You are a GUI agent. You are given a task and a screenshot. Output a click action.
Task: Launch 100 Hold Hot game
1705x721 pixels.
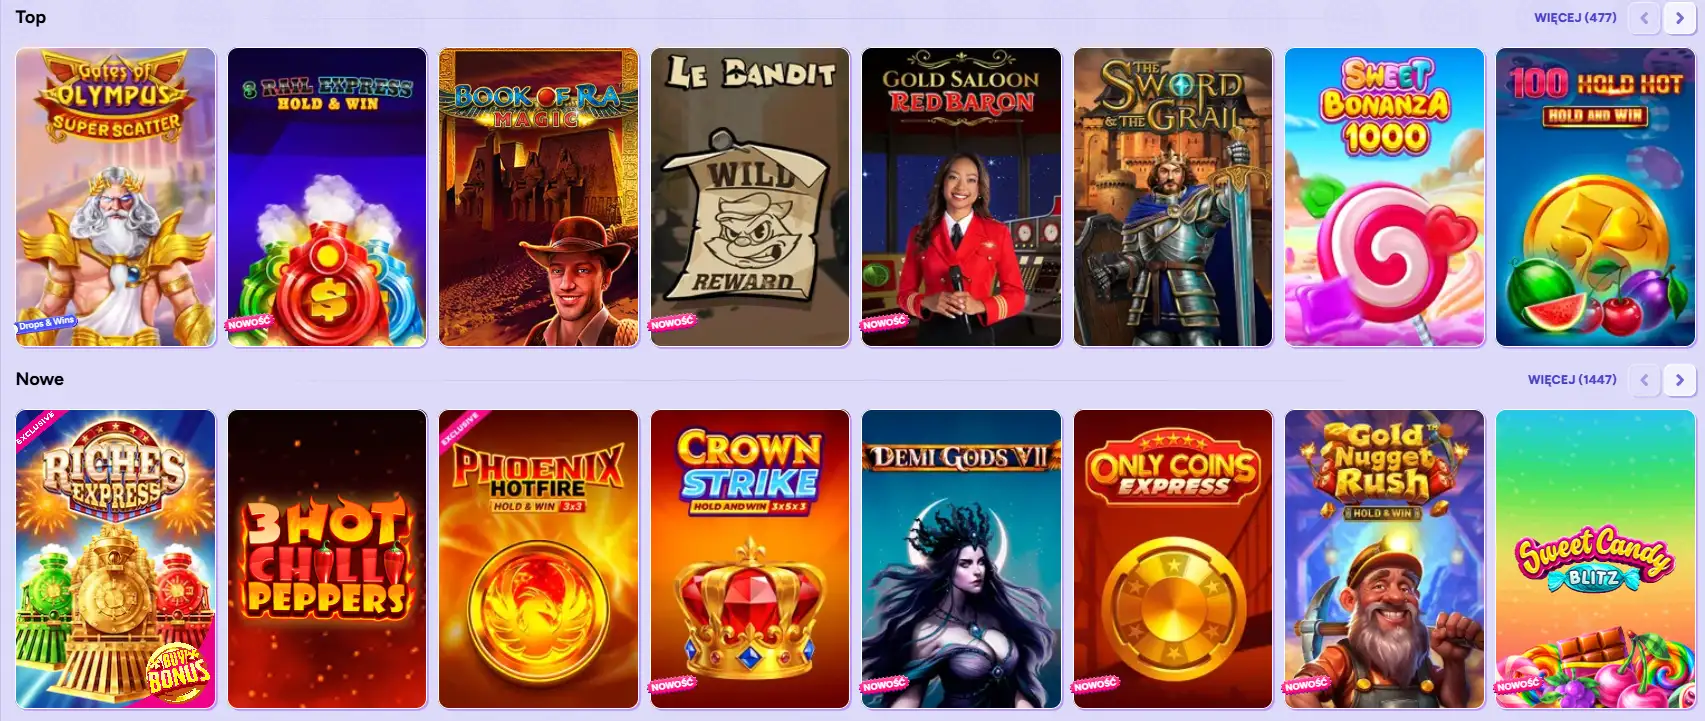click(1596, 197)
